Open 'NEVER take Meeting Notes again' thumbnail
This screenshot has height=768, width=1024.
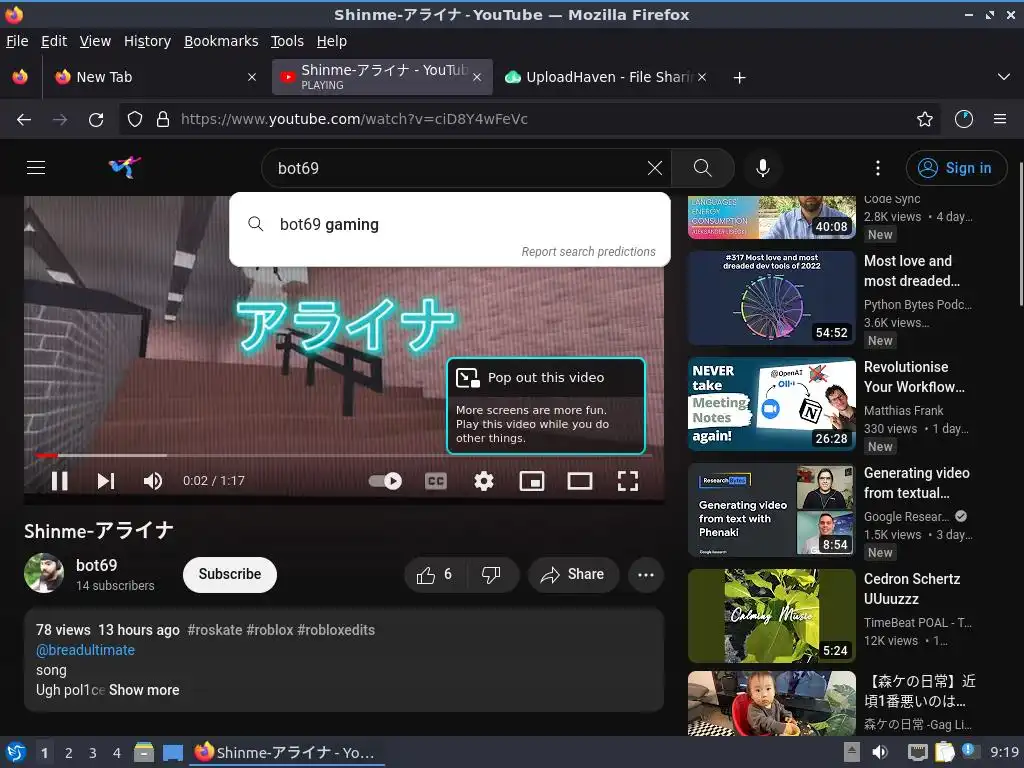click(771, 404)
